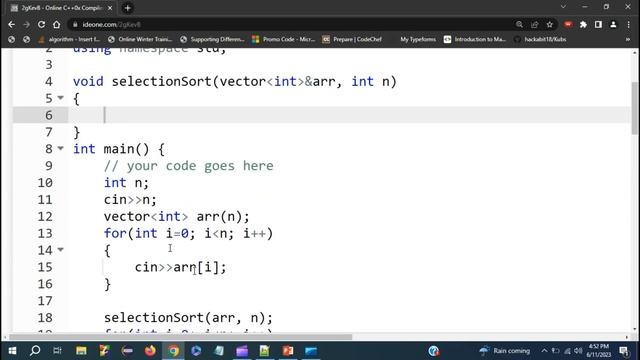Show more bookmarks chevron
Screen dimensions: 640x360
pos(628,39)
